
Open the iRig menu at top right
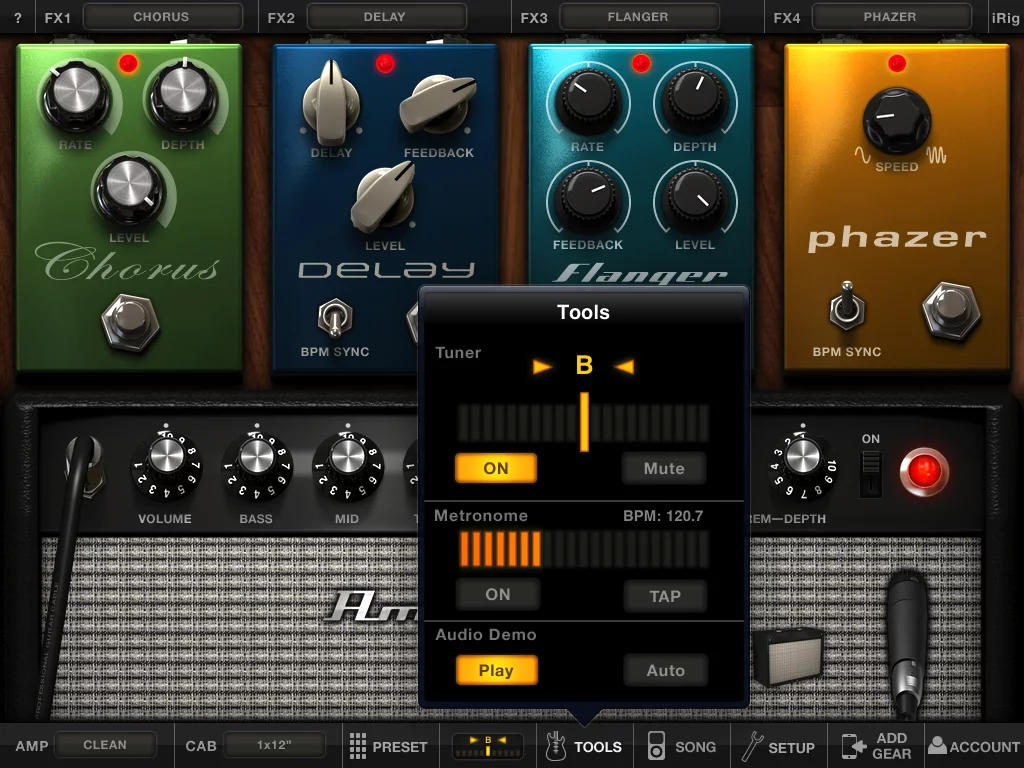click(1005, 16)
